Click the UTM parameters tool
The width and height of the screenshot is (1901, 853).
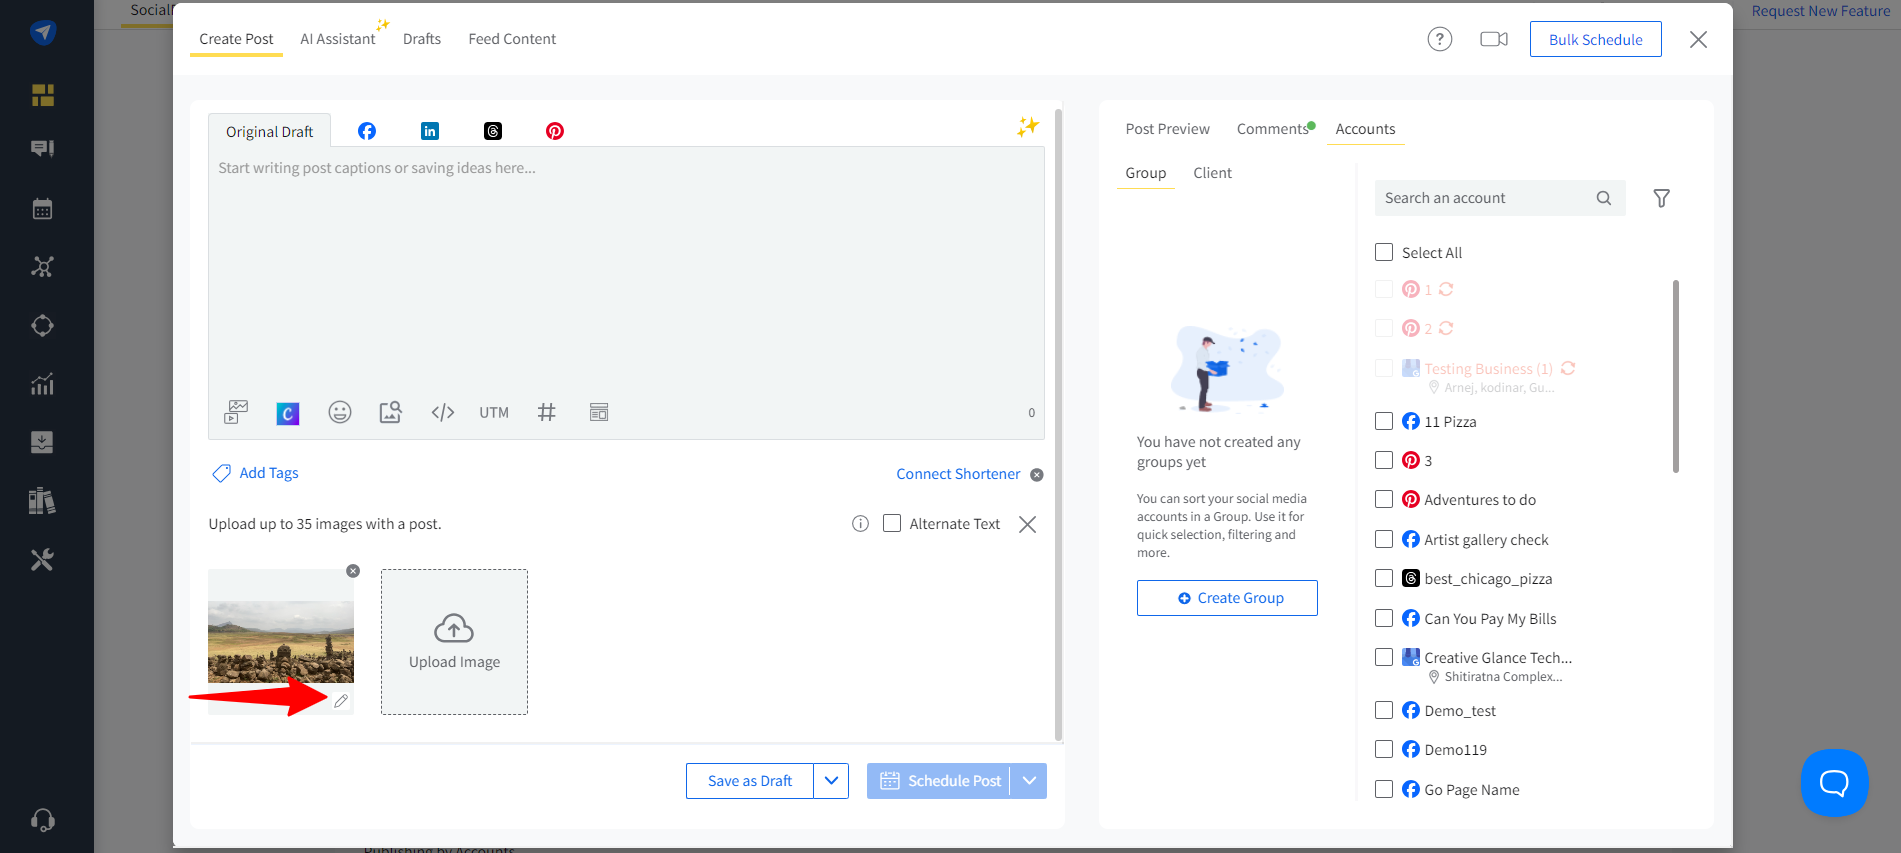494,412
